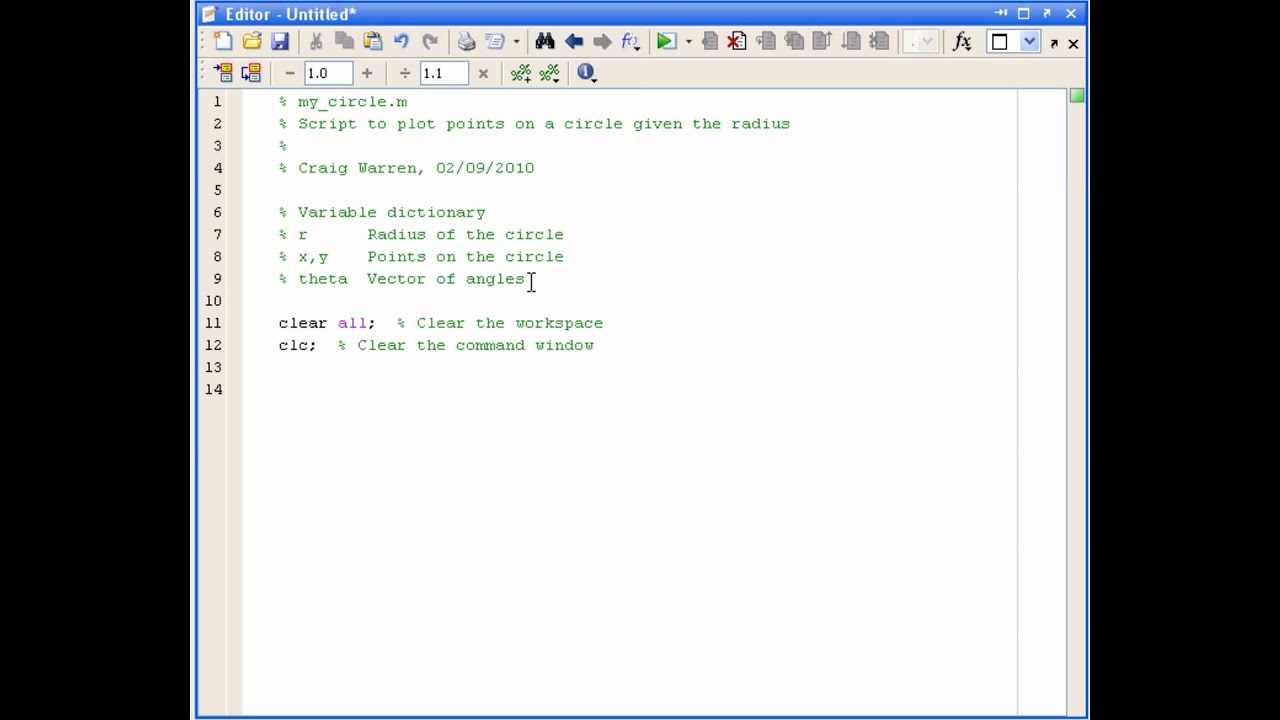
Task: Click the 'Script to plot points' comment line
Action: pos(534,124)
